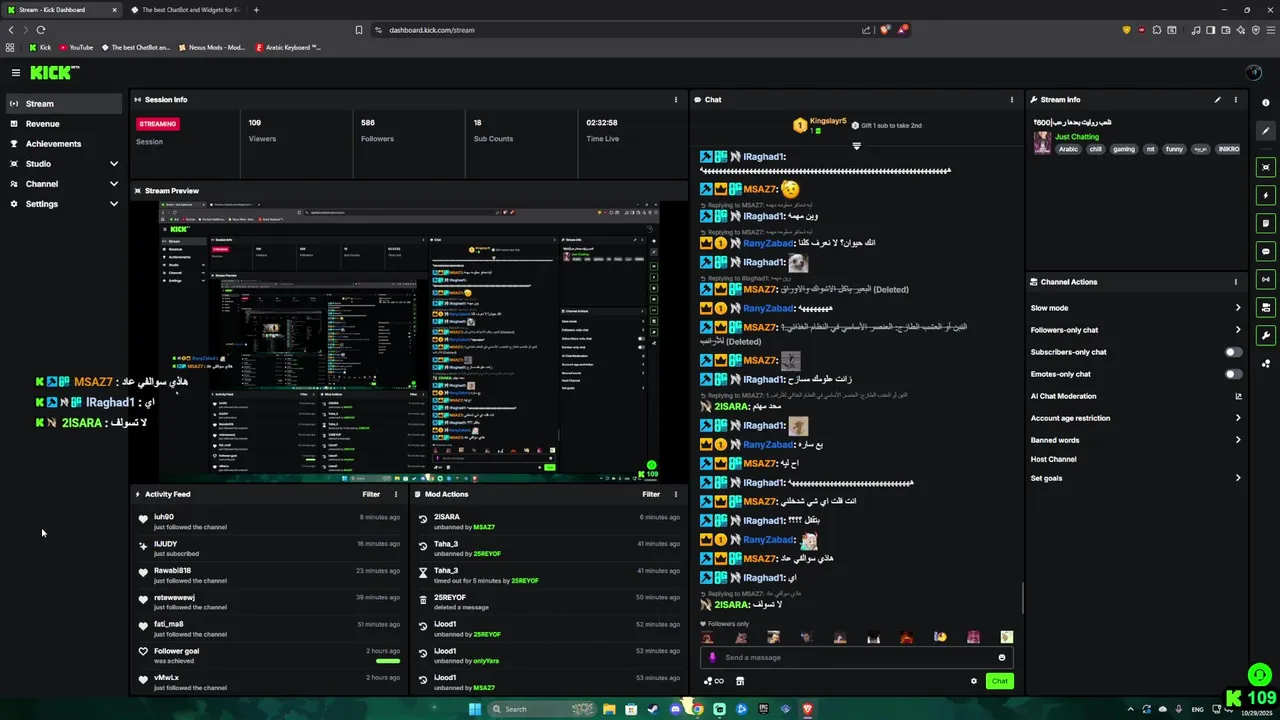
Task: Open Revenue in the left sidebar
Action: [64, 124]
